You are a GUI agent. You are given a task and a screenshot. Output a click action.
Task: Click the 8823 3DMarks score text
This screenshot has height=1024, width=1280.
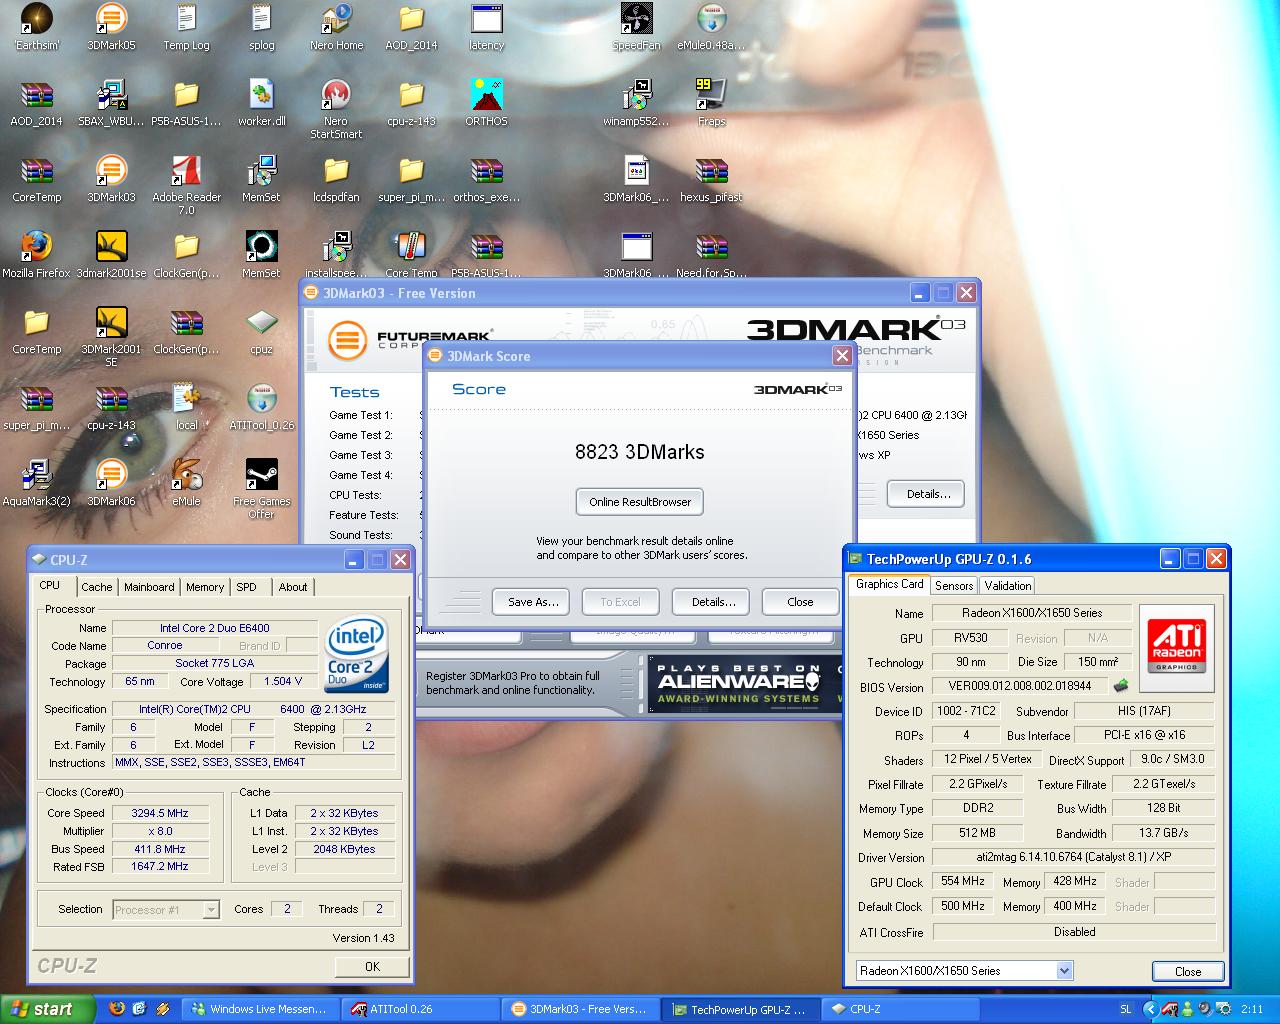coord(640,452)
